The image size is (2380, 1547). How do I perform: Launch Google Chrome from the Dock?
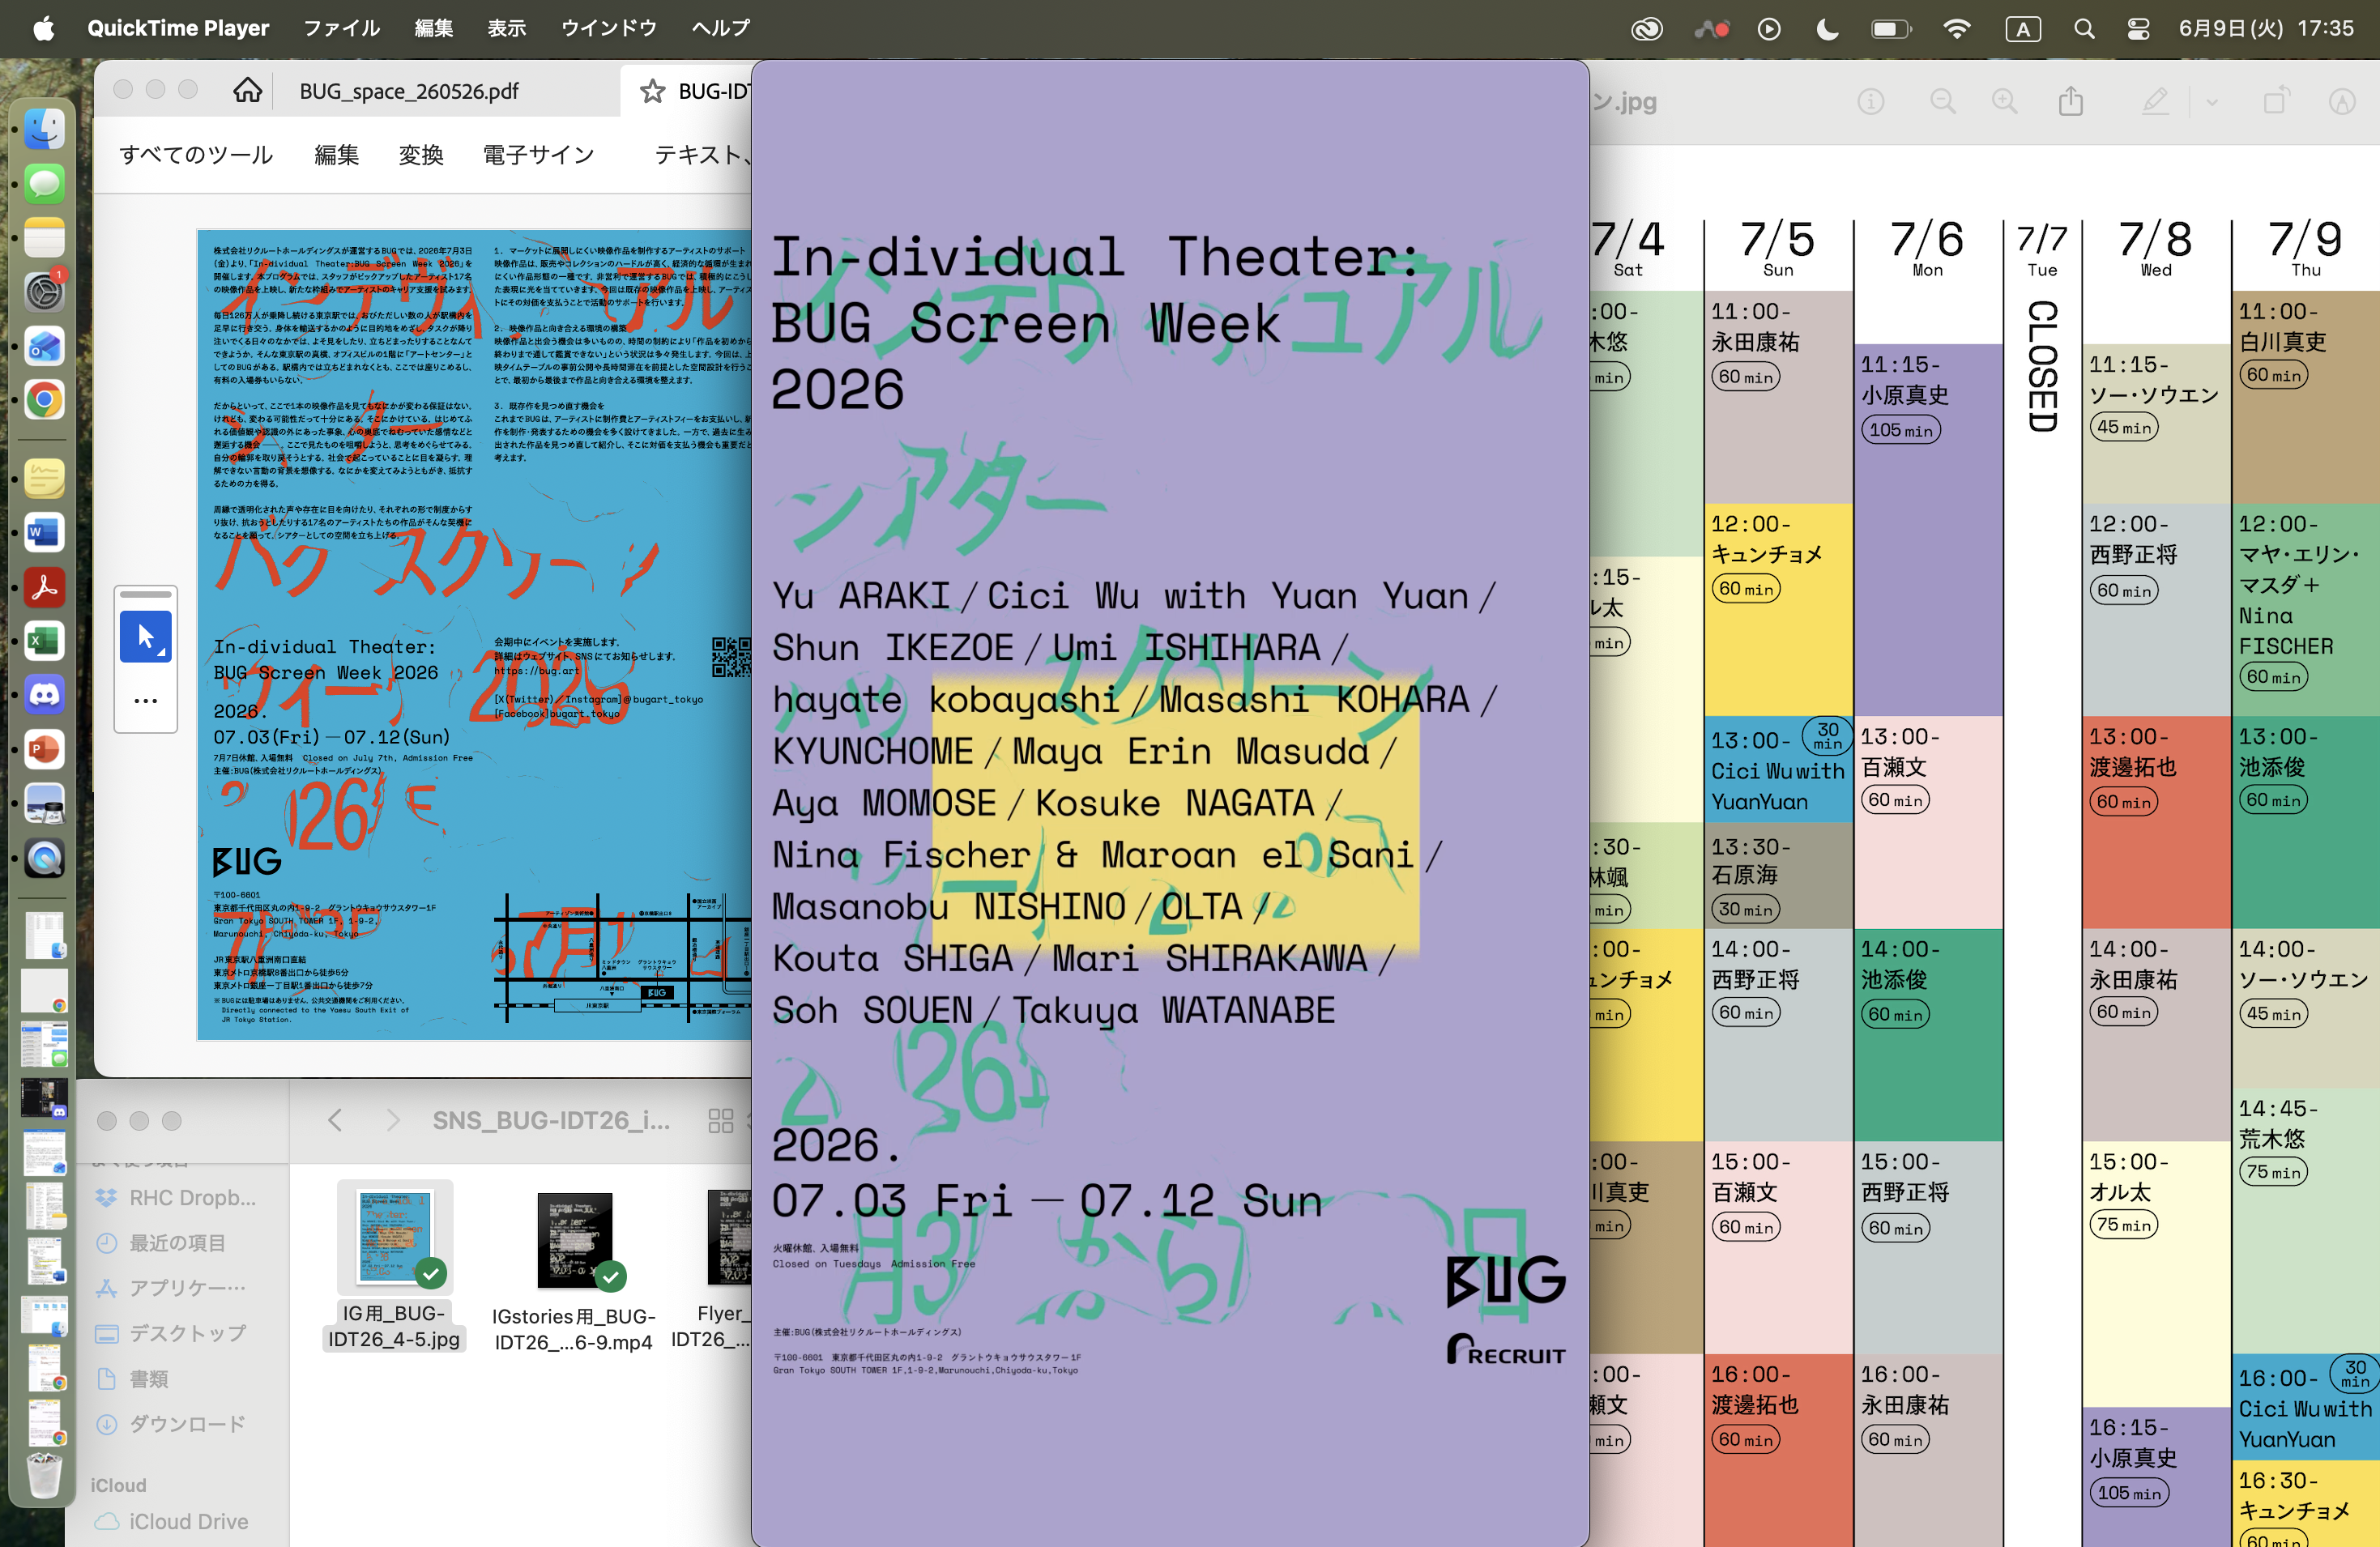coord(44,400)
